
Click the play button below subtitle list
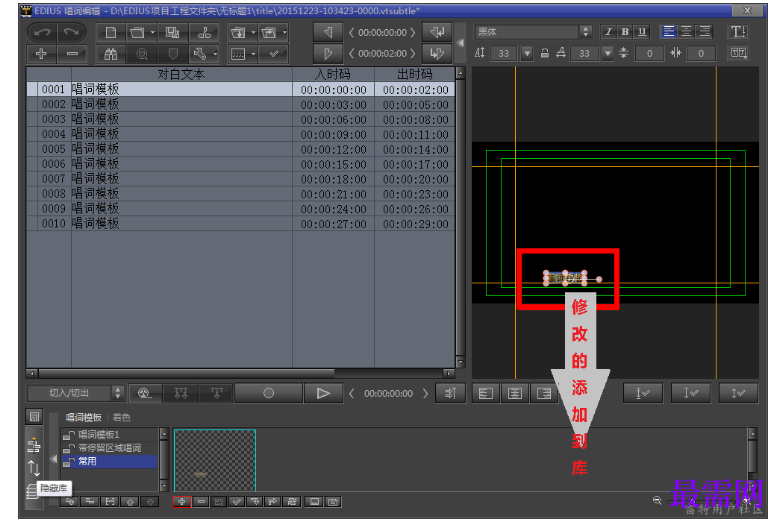coord(323,393)
